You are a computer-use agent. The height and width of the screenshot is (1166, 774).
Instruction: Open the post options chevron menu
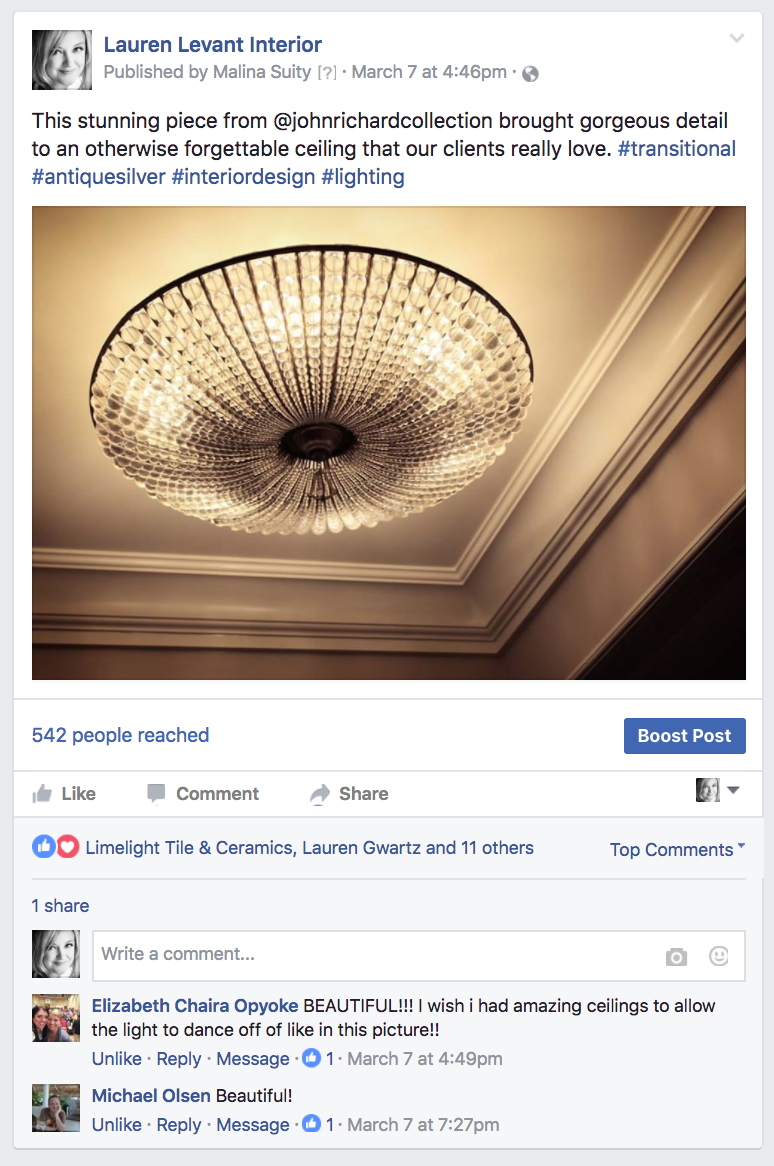coord(736,38)
